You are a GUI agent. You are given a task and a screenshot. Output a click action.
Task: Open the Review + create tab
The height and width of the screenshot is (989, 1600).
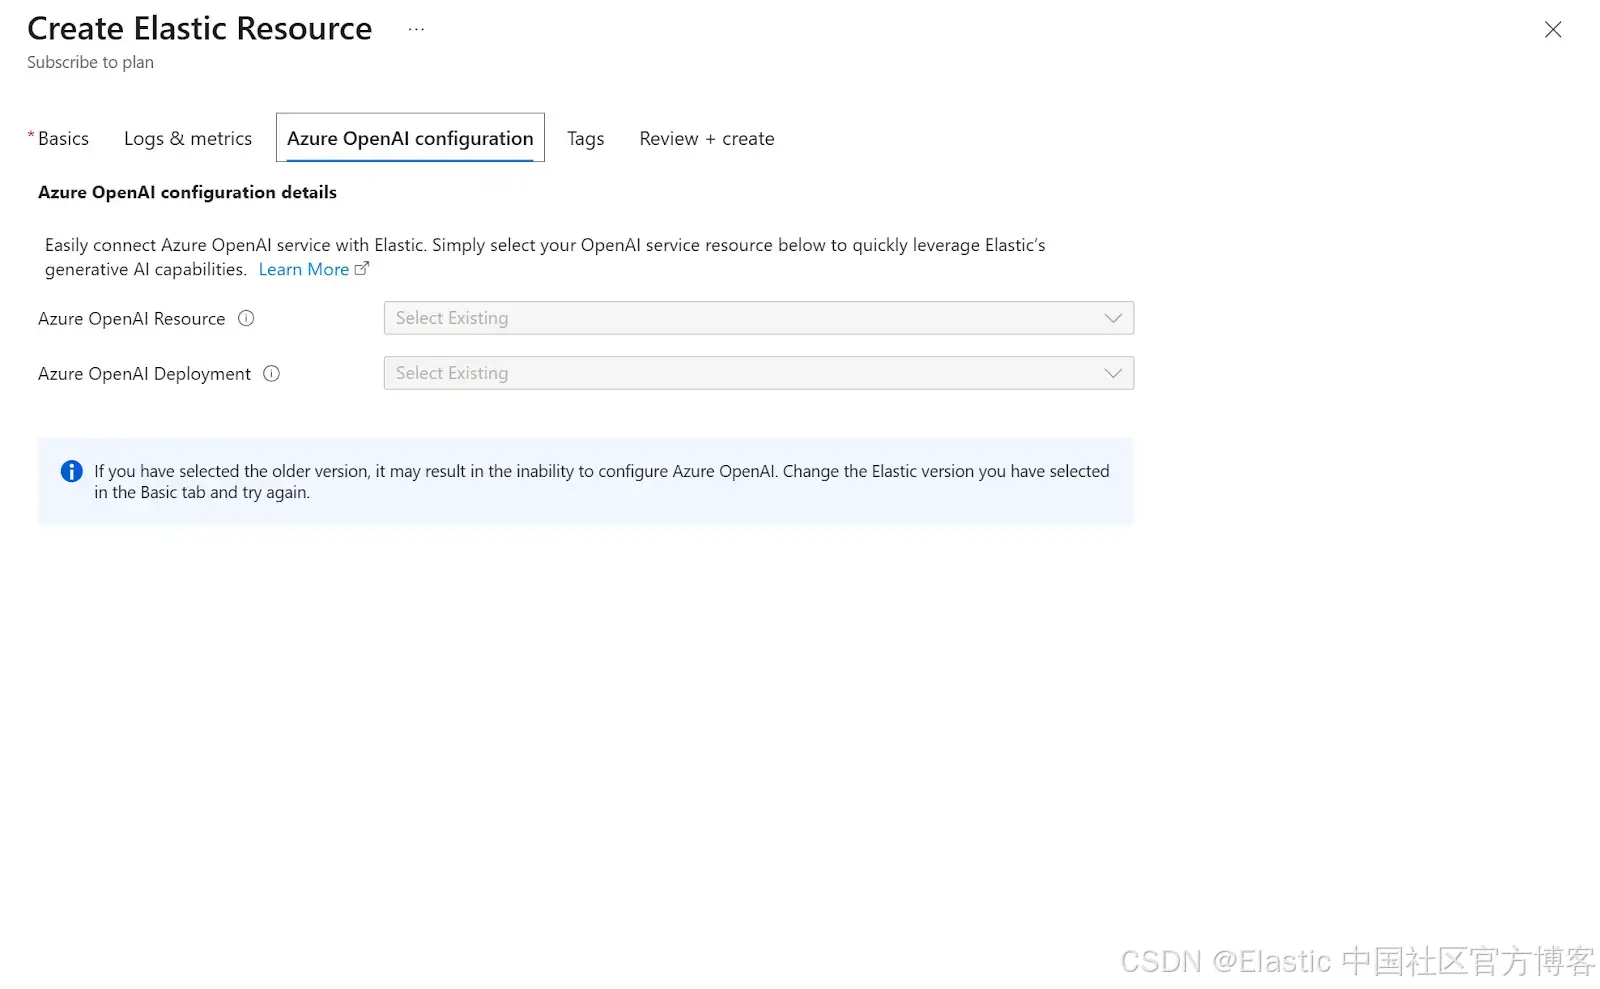[707, 138]
